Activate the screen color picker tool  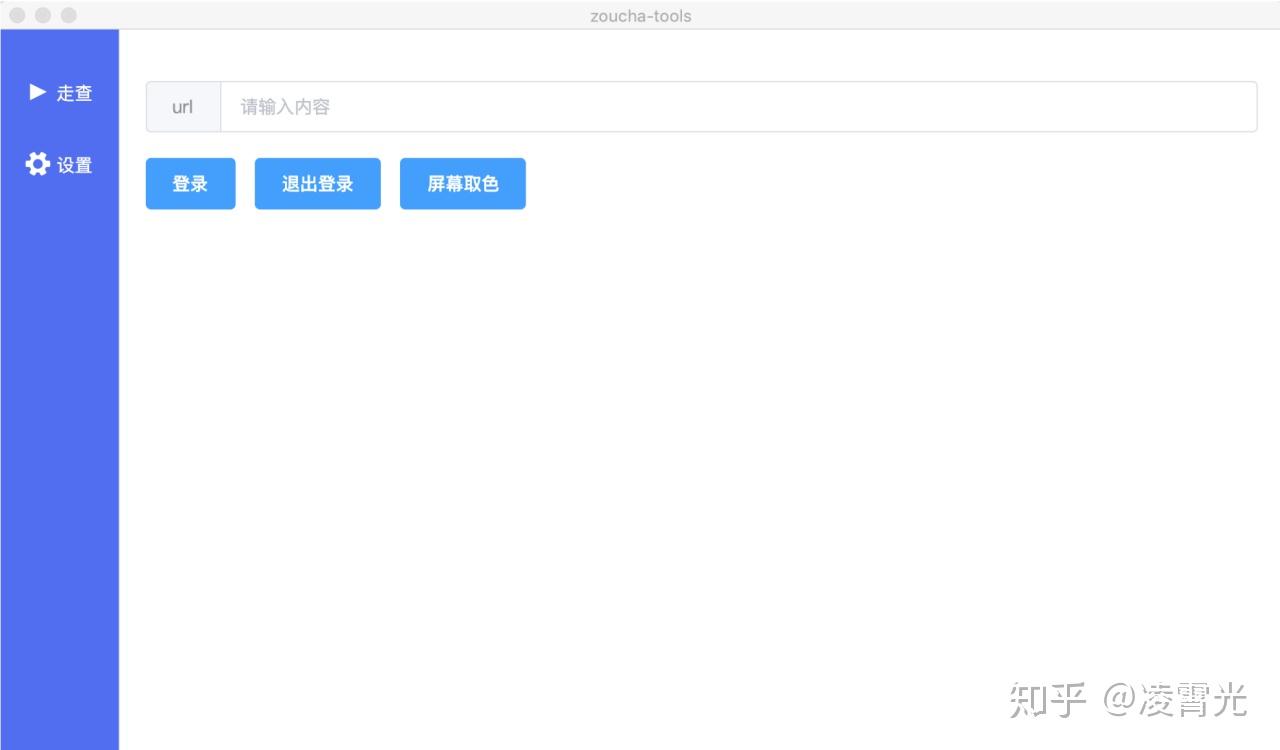point(462,183)
